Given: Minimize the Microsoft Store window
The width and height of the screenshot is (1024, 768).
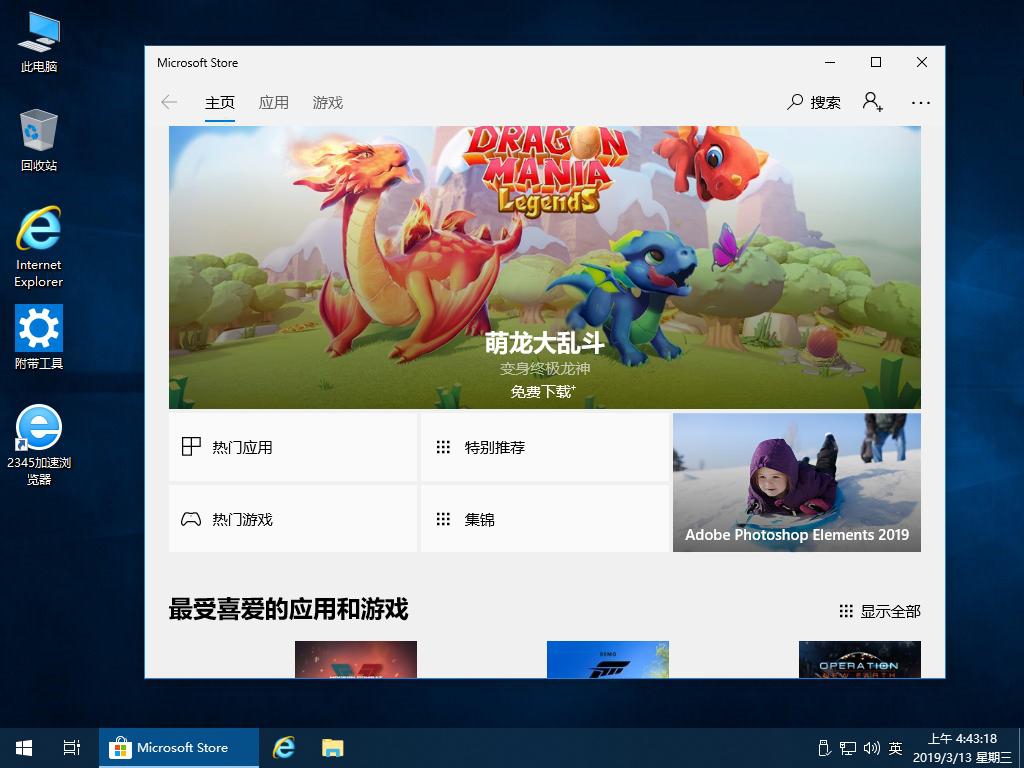Looking at the screenshot, I should pyautogui.click(x=830, y=62).
